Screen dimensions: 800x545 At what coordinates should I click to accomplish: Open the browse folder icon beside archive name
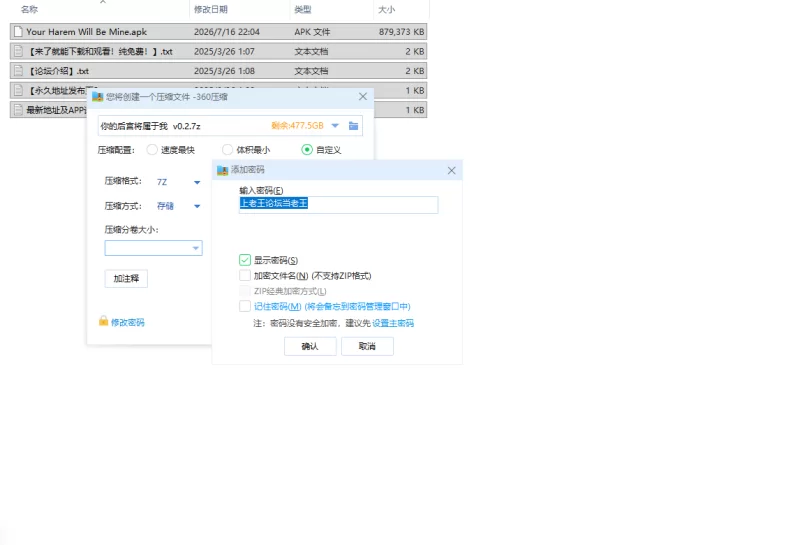pyautogui.click(x=353, y=126)
